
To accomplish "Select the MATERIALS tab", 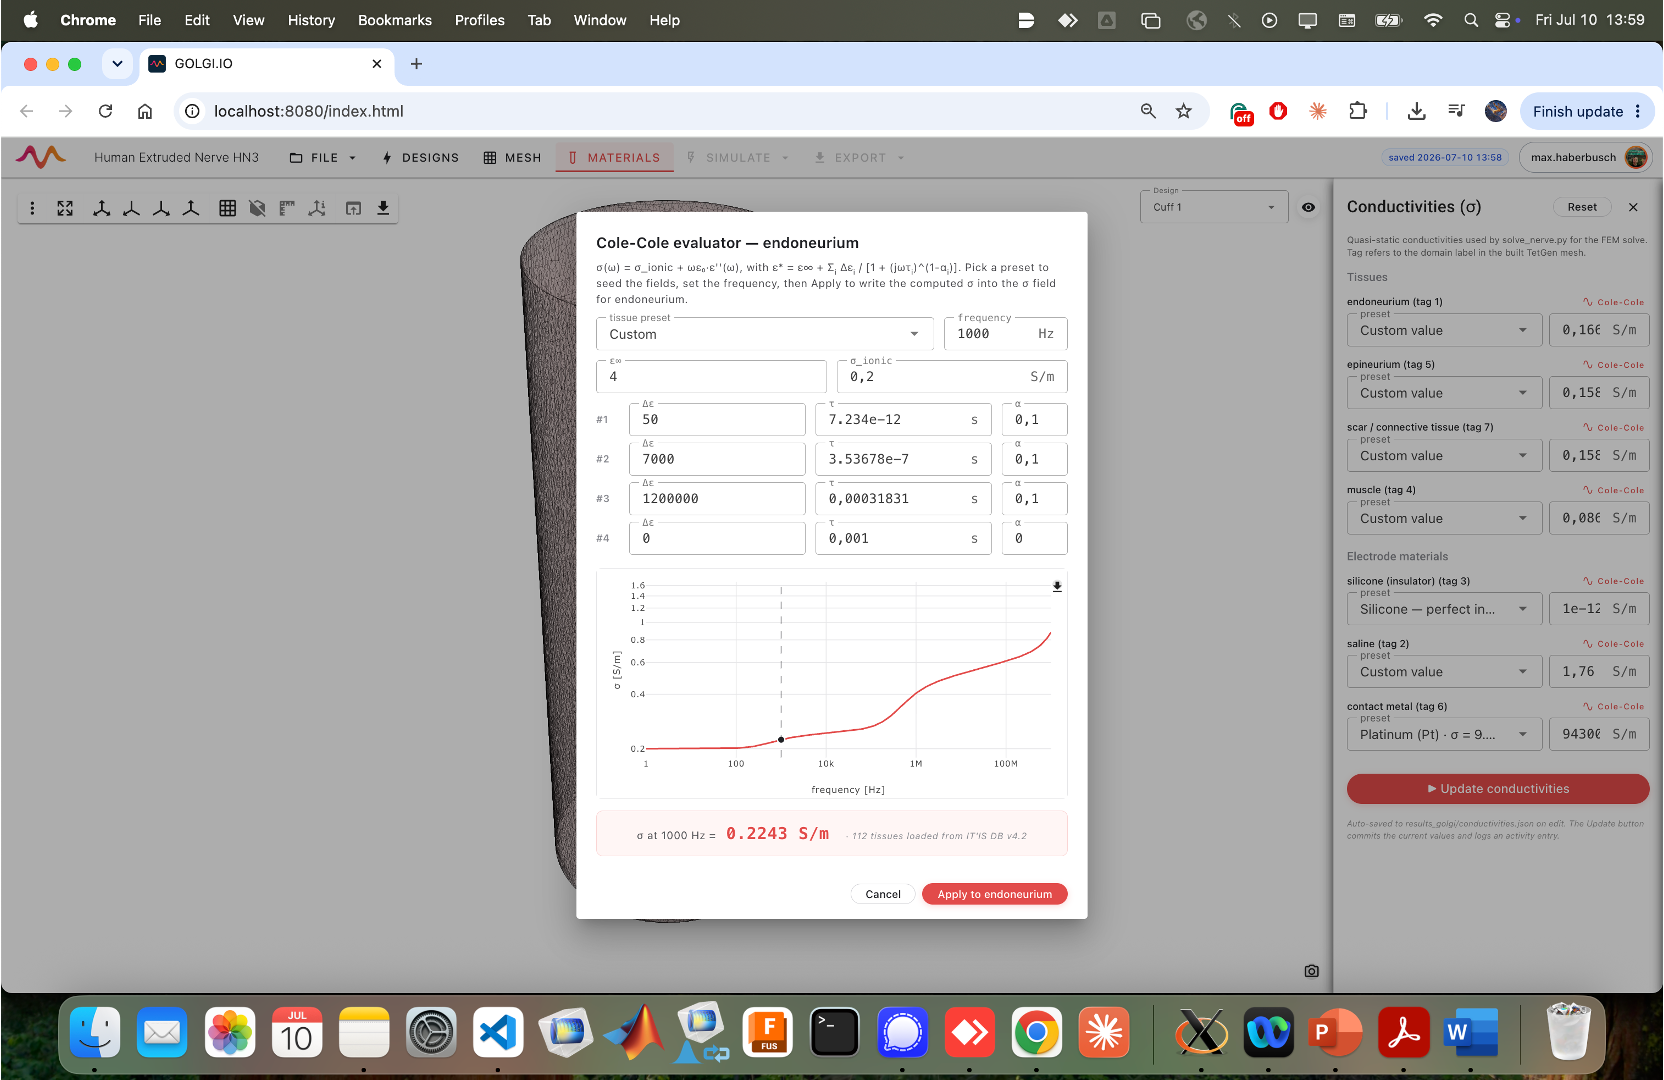I will click(614, 158).
